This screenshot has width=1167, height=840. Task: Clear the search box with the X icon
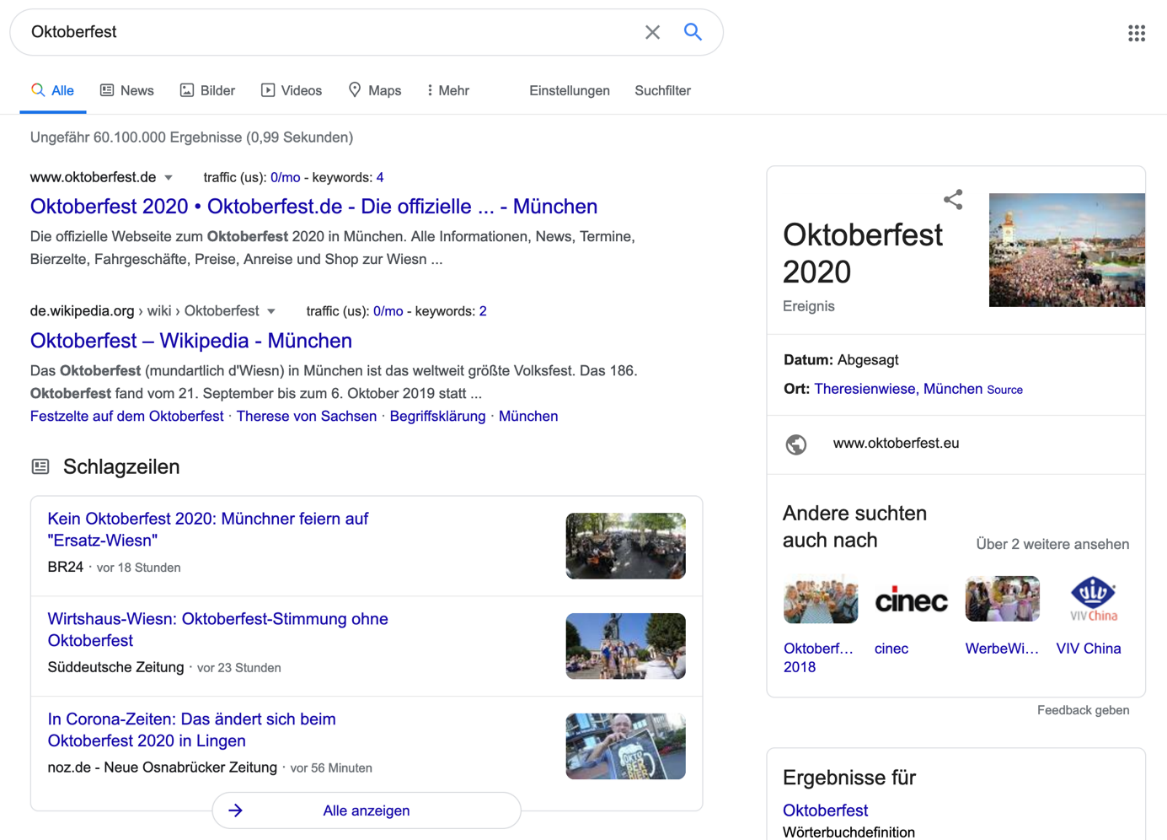[x=652, y=32]
